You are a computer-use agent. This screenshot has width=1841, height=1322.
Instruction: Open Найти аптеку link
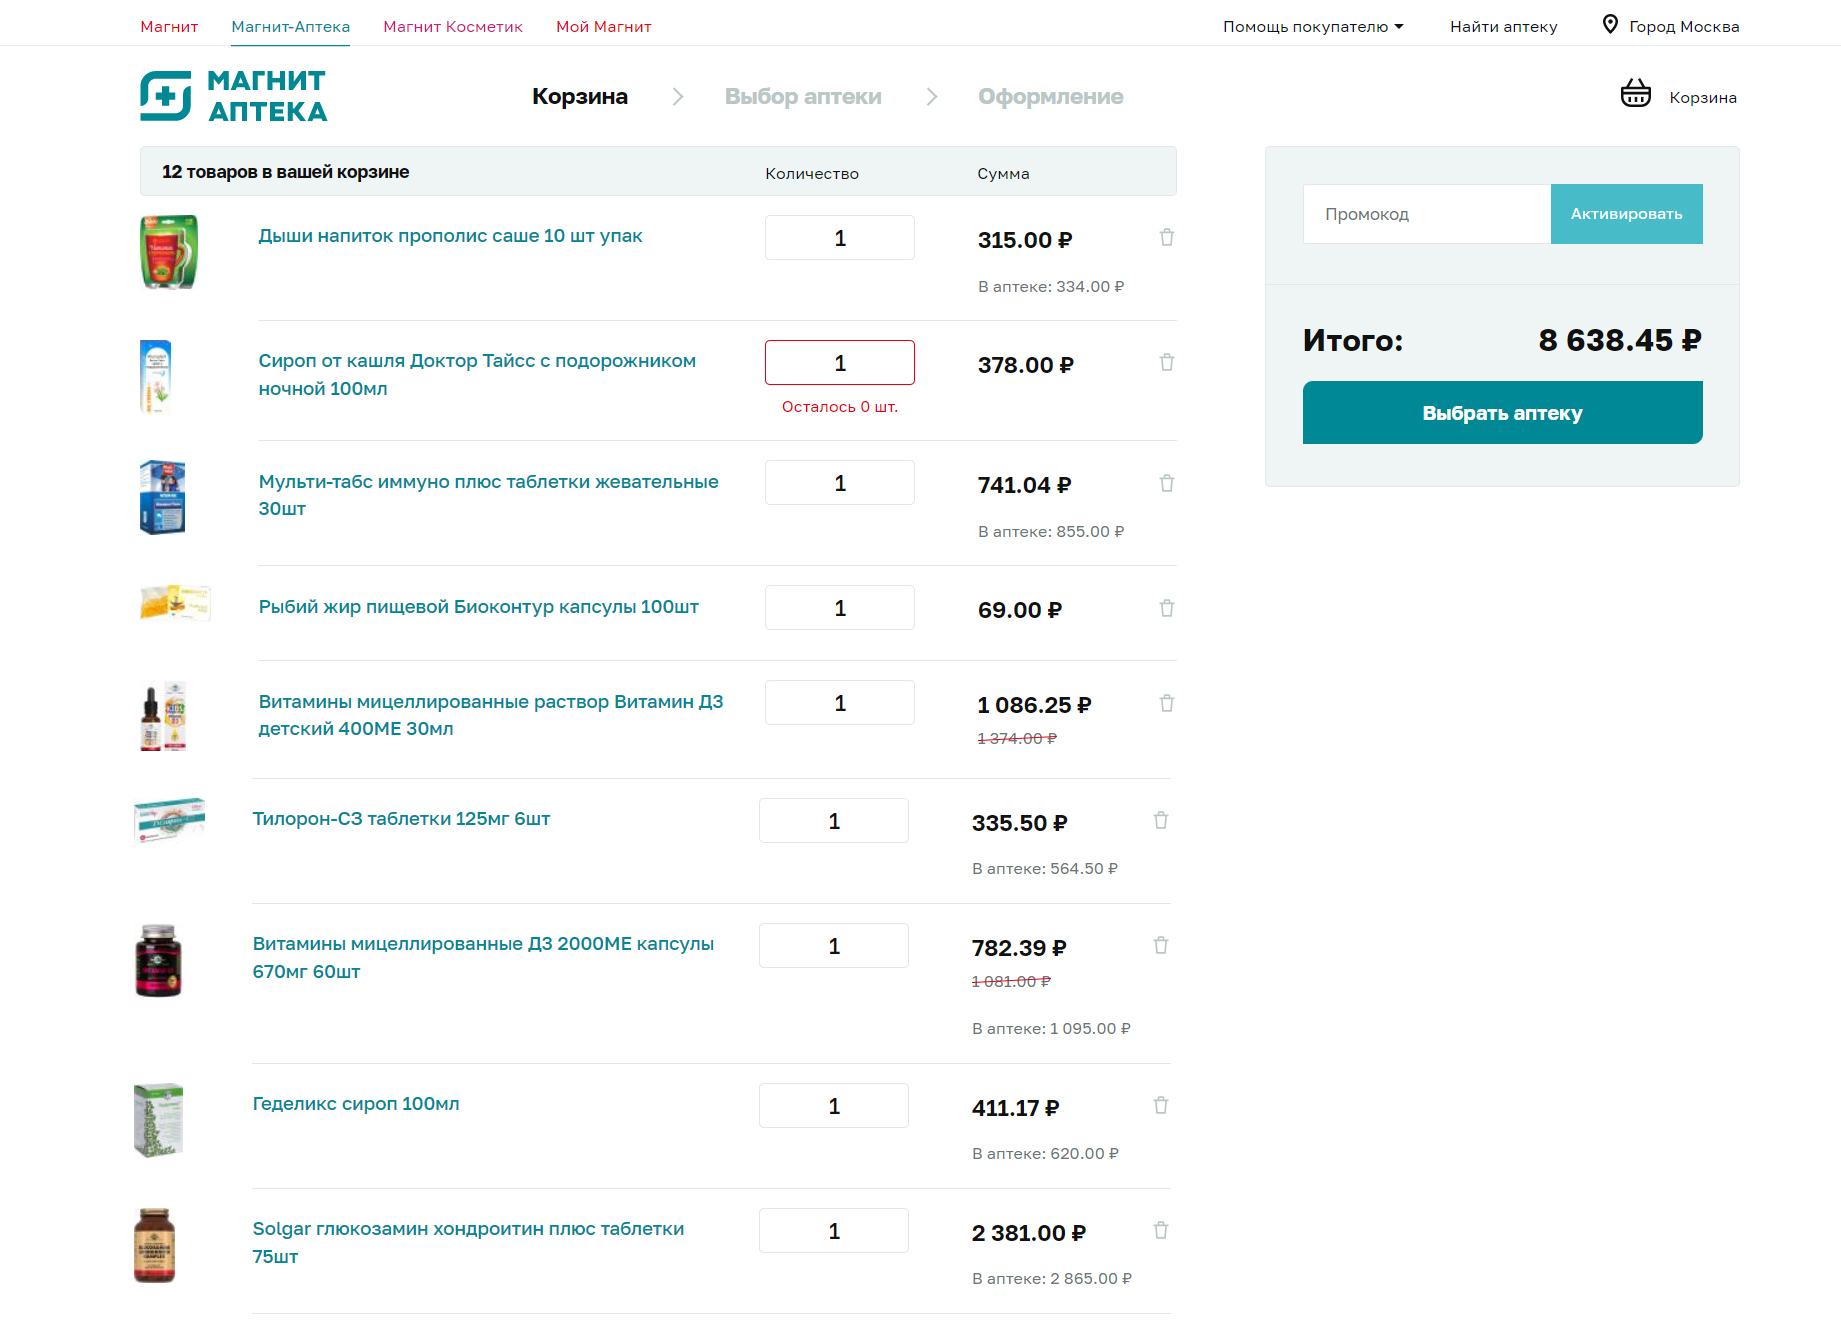click(1504, 27)
